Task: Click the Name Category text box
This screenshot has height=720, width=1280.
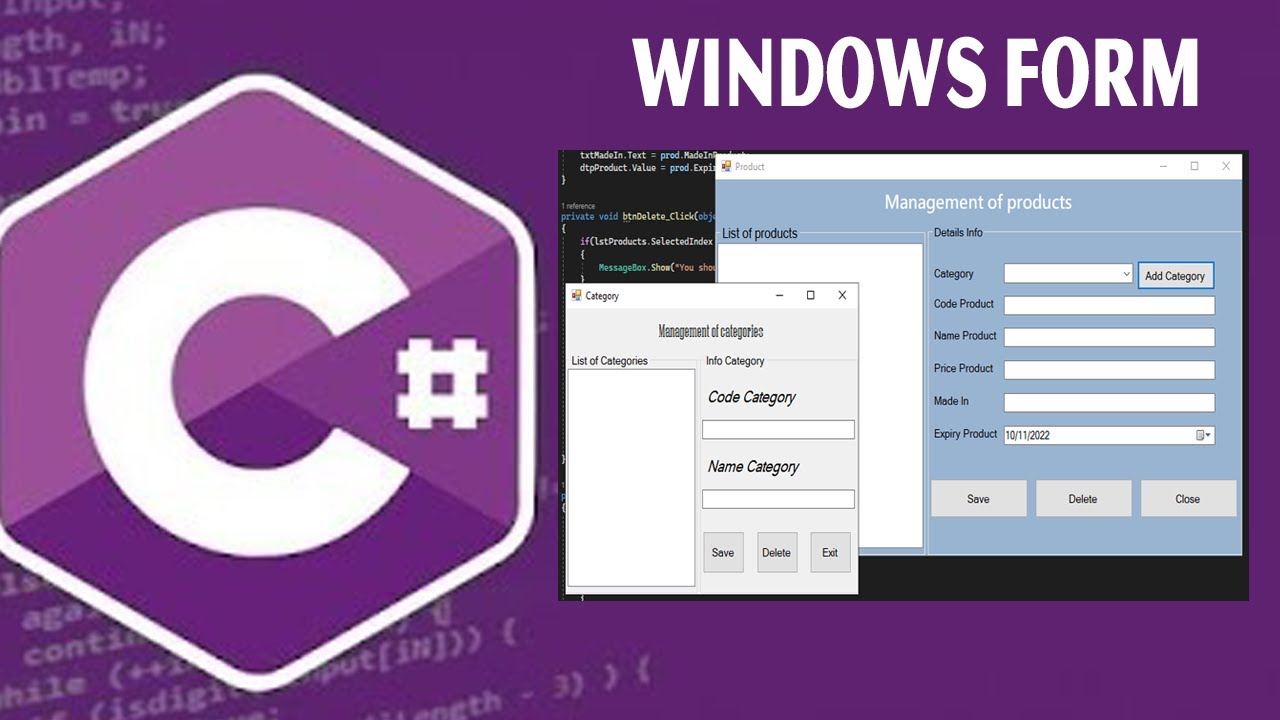Action: pyautogui.click(x=778, y=499)
